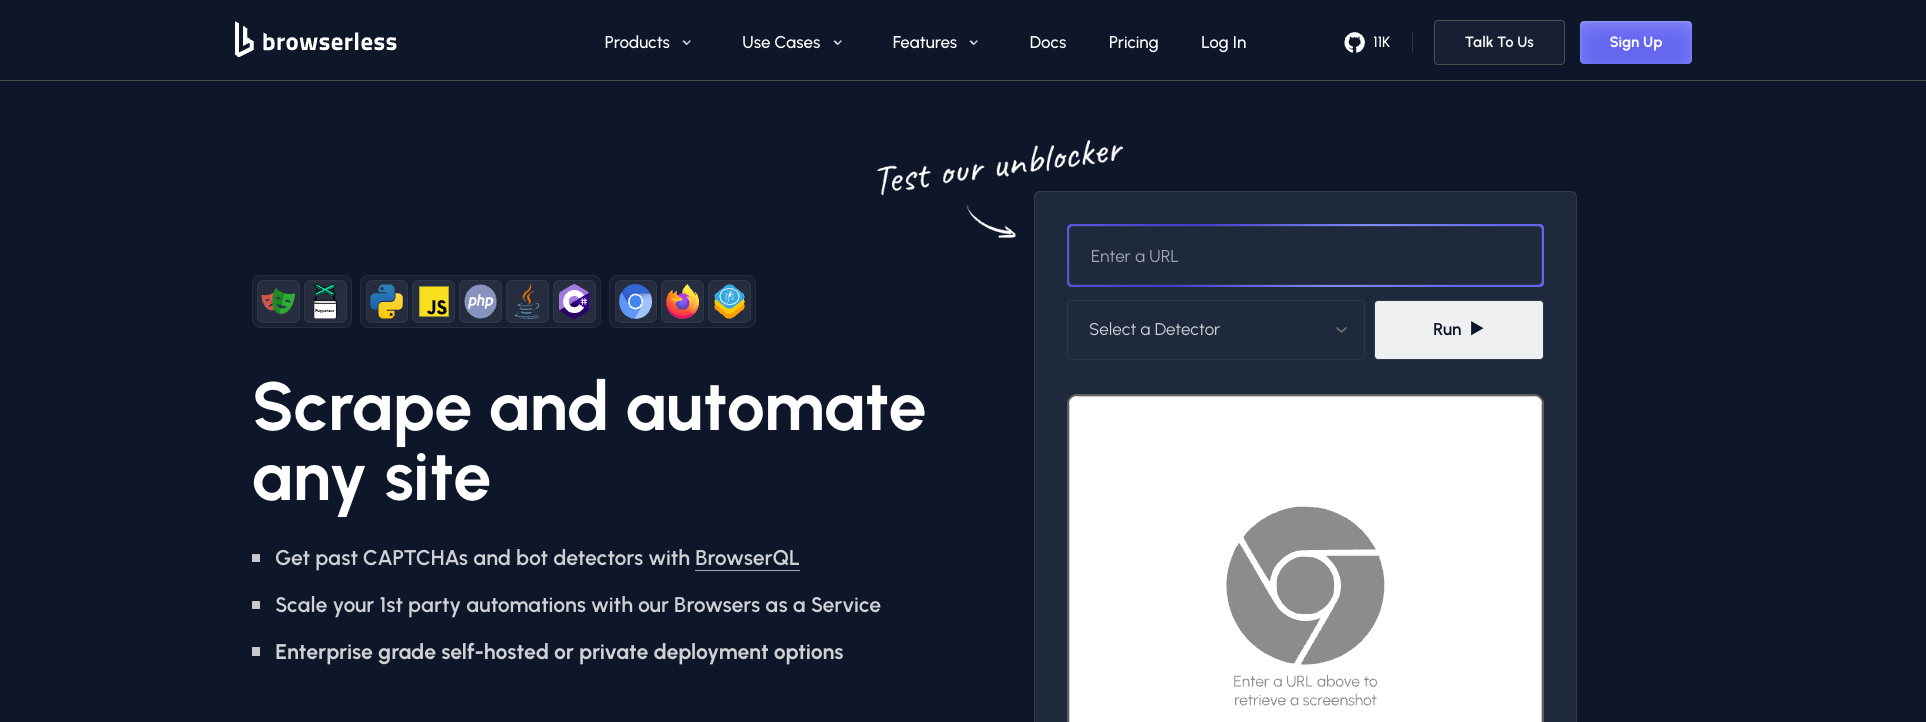
Task: Open the GitHub 11K stars link
Action: coord(1367,42)
